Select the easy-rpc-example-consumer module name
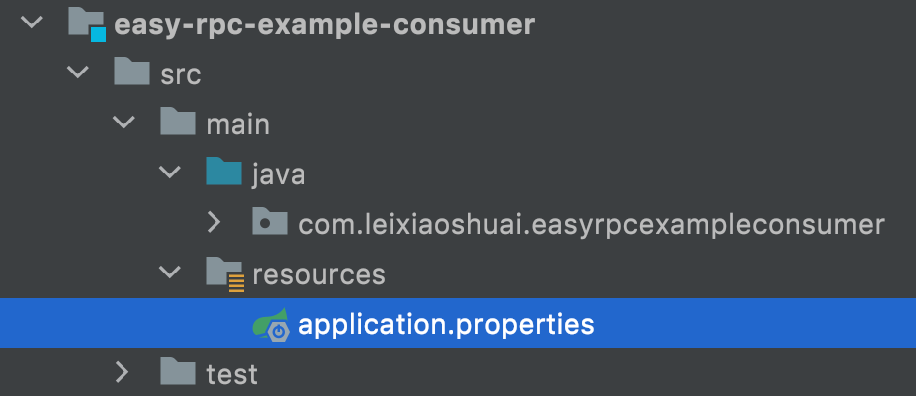This screenshot has height=396, width=916. (325, 25)
